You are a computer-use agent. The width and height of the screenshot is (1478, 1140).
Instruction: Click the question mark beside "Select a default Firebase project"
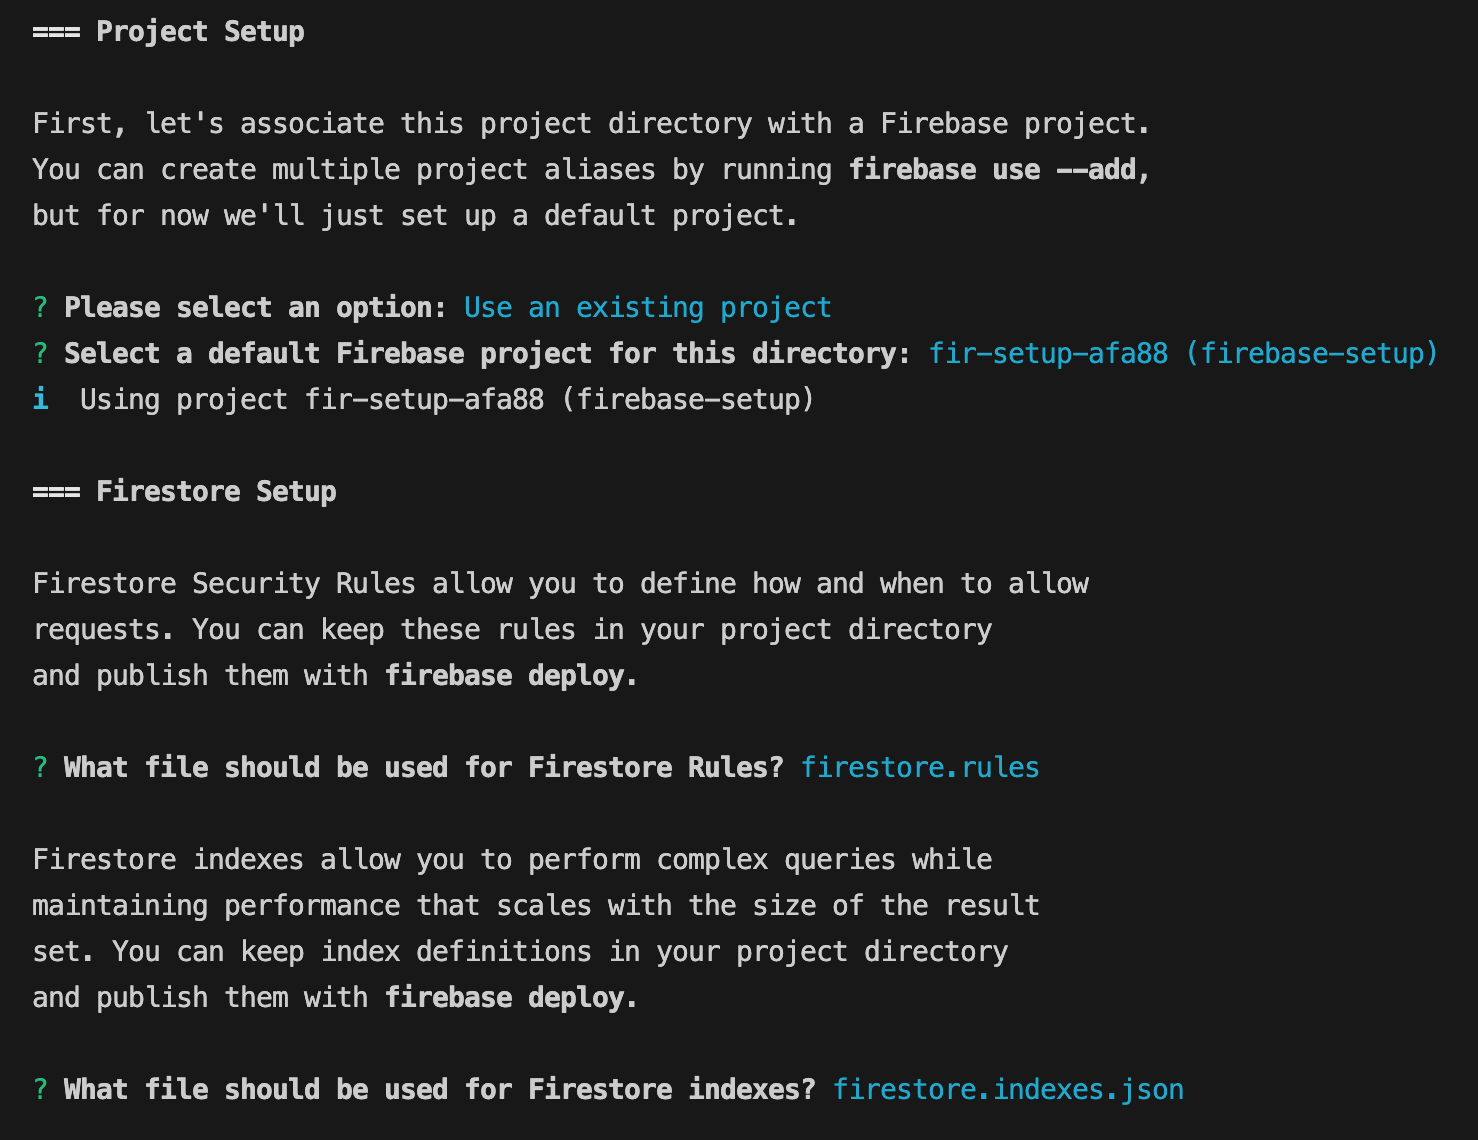(x=40, y=353)
